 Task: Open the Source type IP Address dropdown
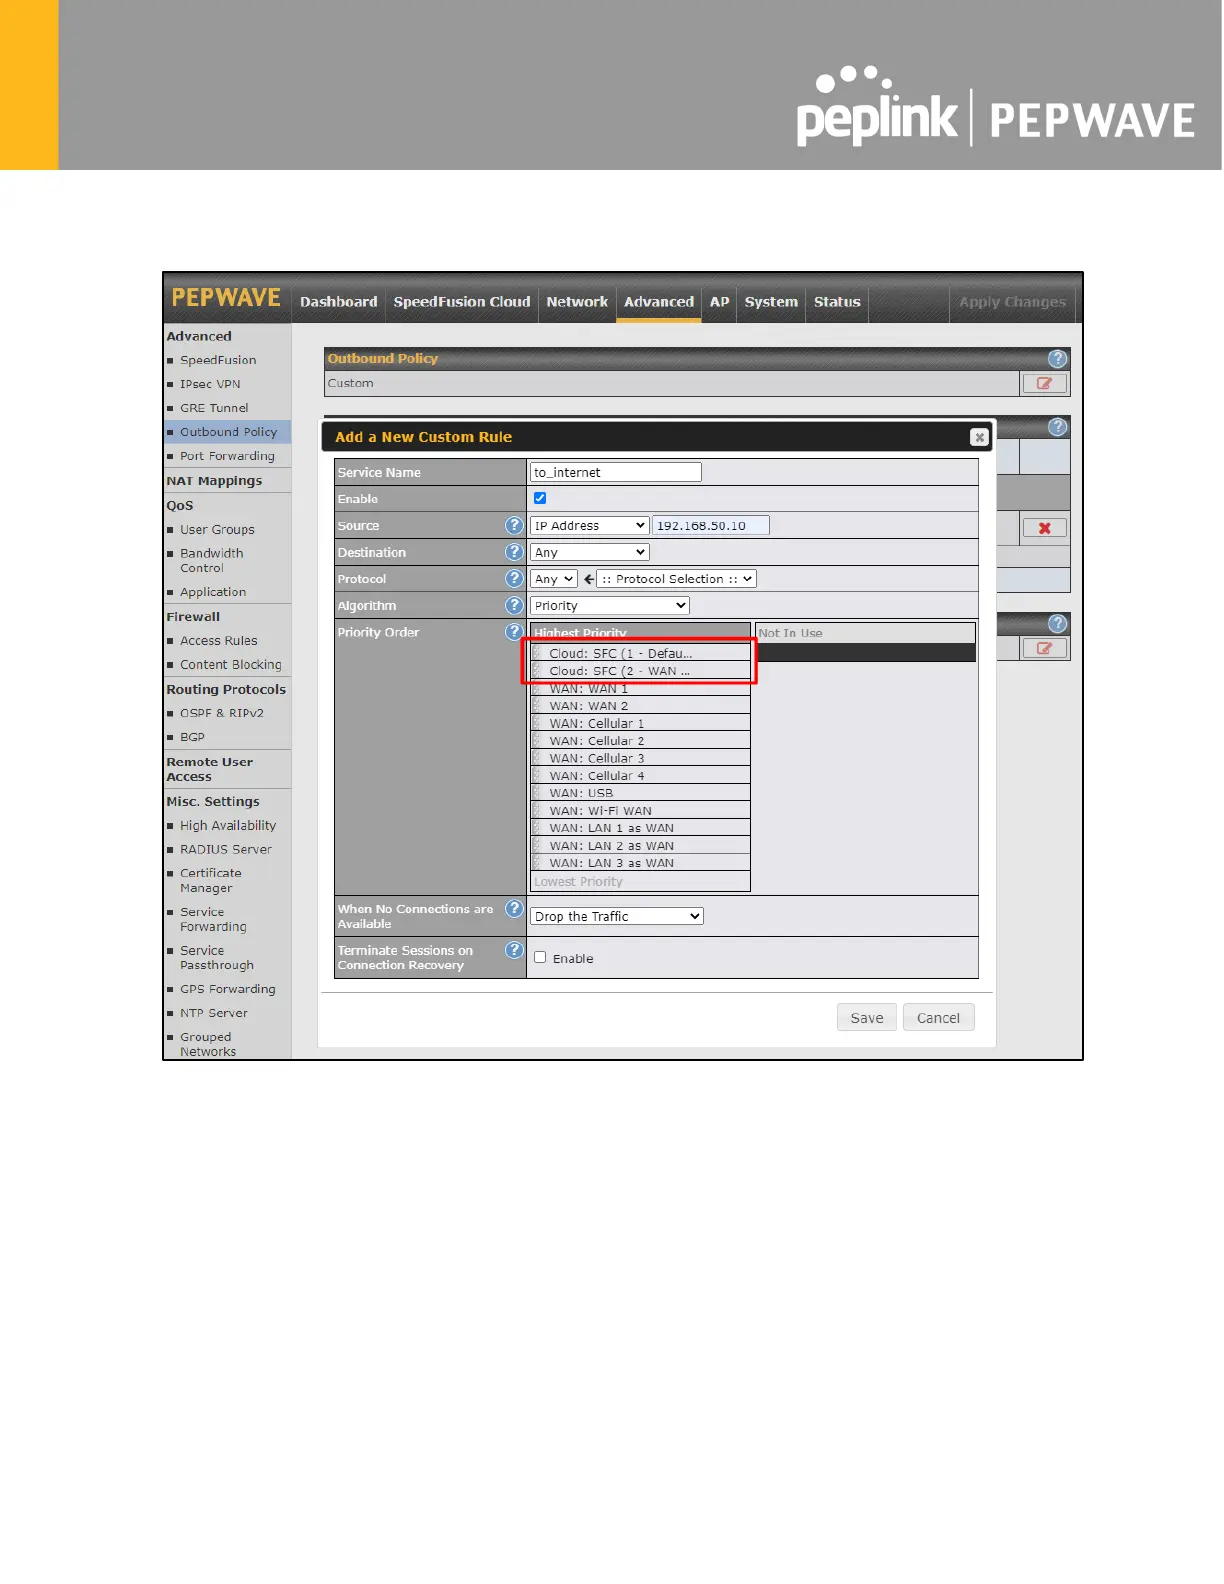click(590, 525)
